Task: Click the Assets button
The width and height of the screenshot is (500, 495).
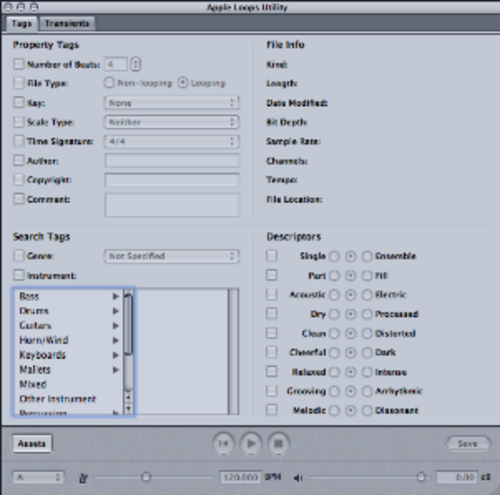Action: point(32,444)
